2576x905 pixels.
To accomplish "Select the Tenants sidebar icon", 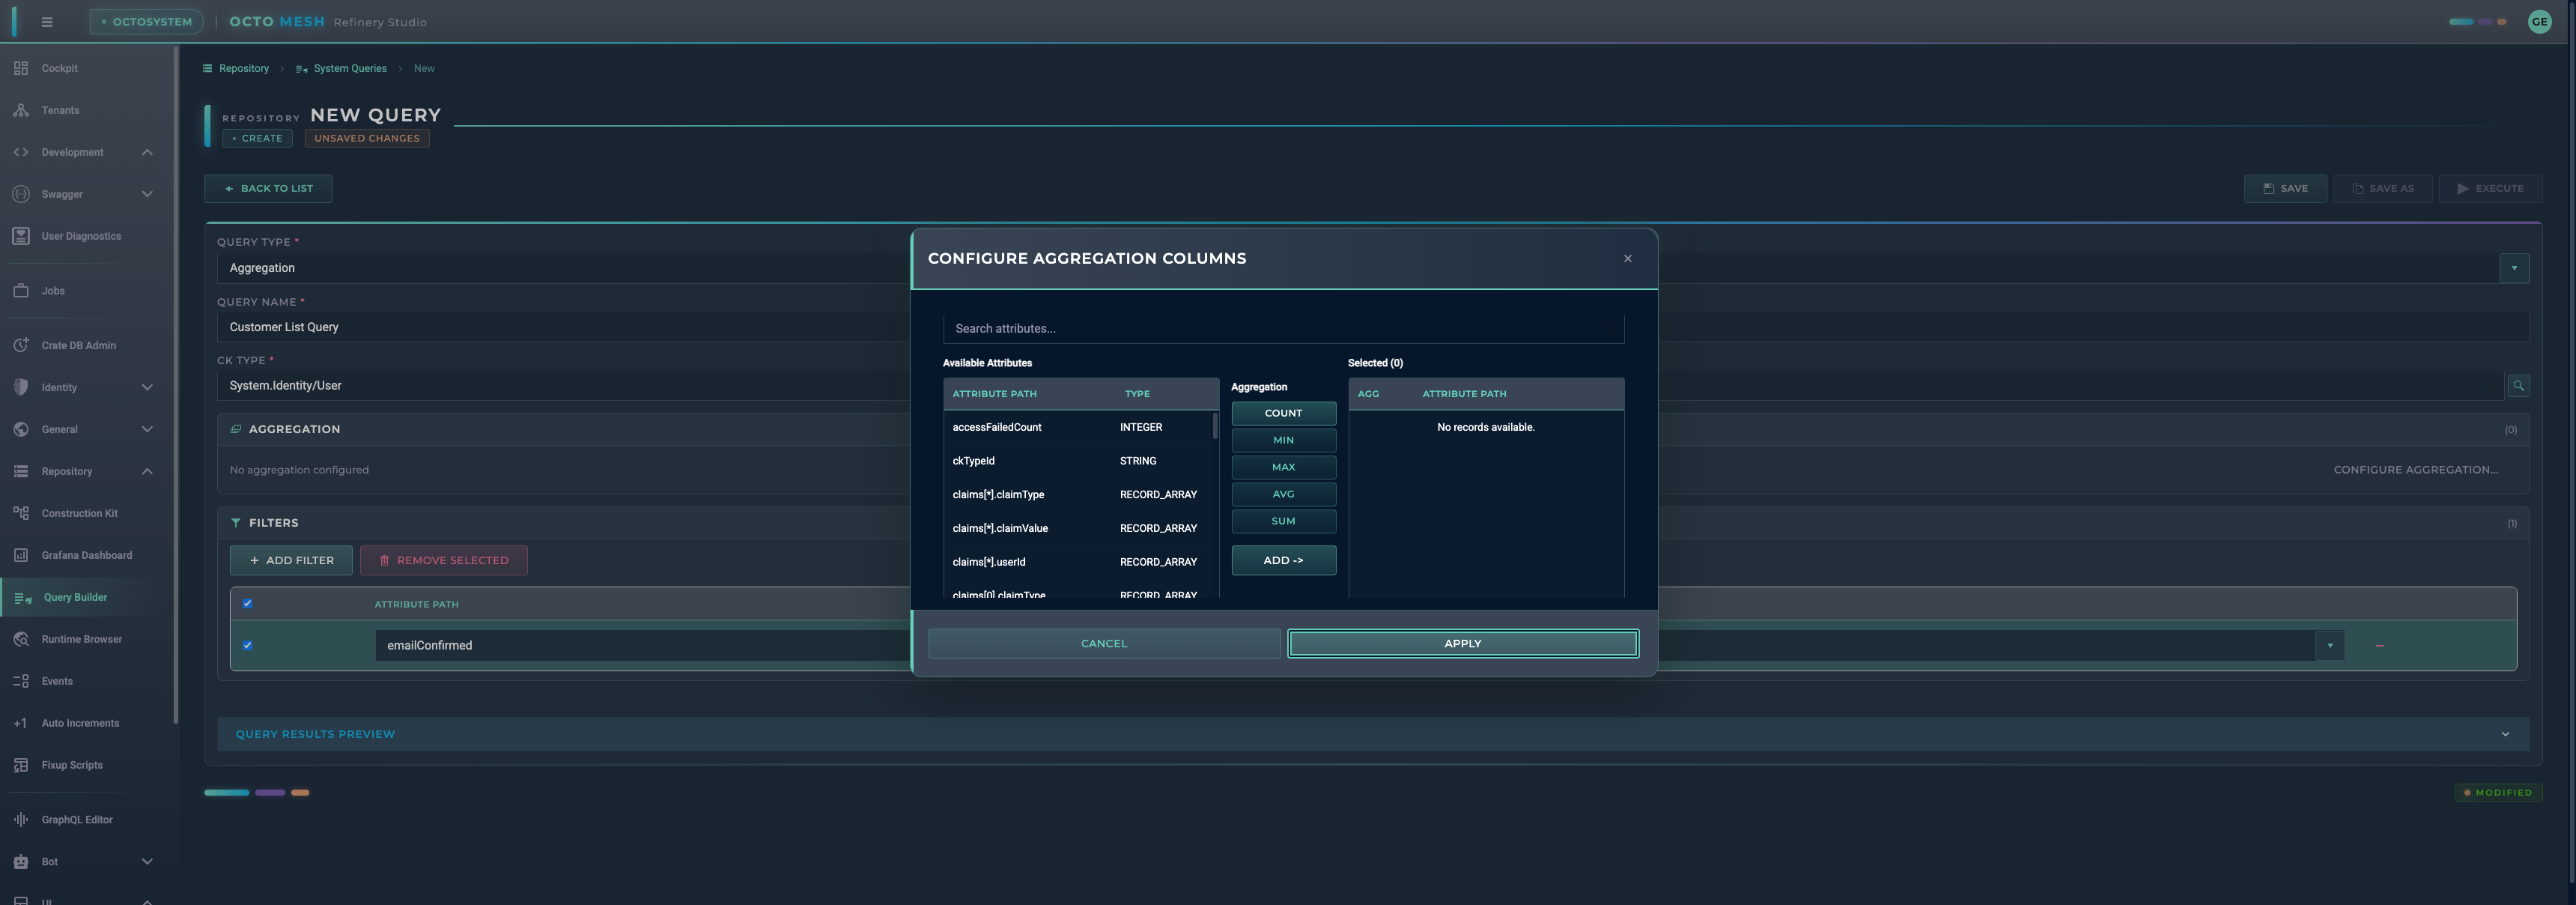I will [21, 110].
